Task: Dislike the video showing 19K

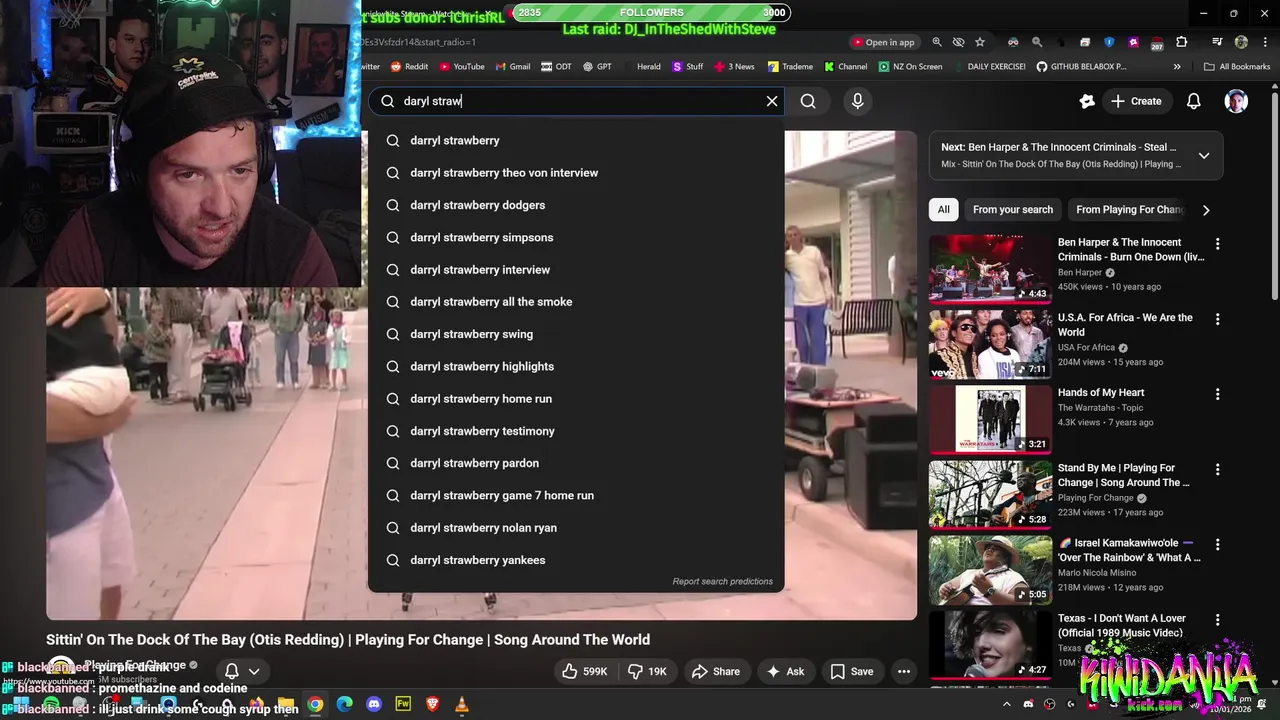Action: click(647, 672)
